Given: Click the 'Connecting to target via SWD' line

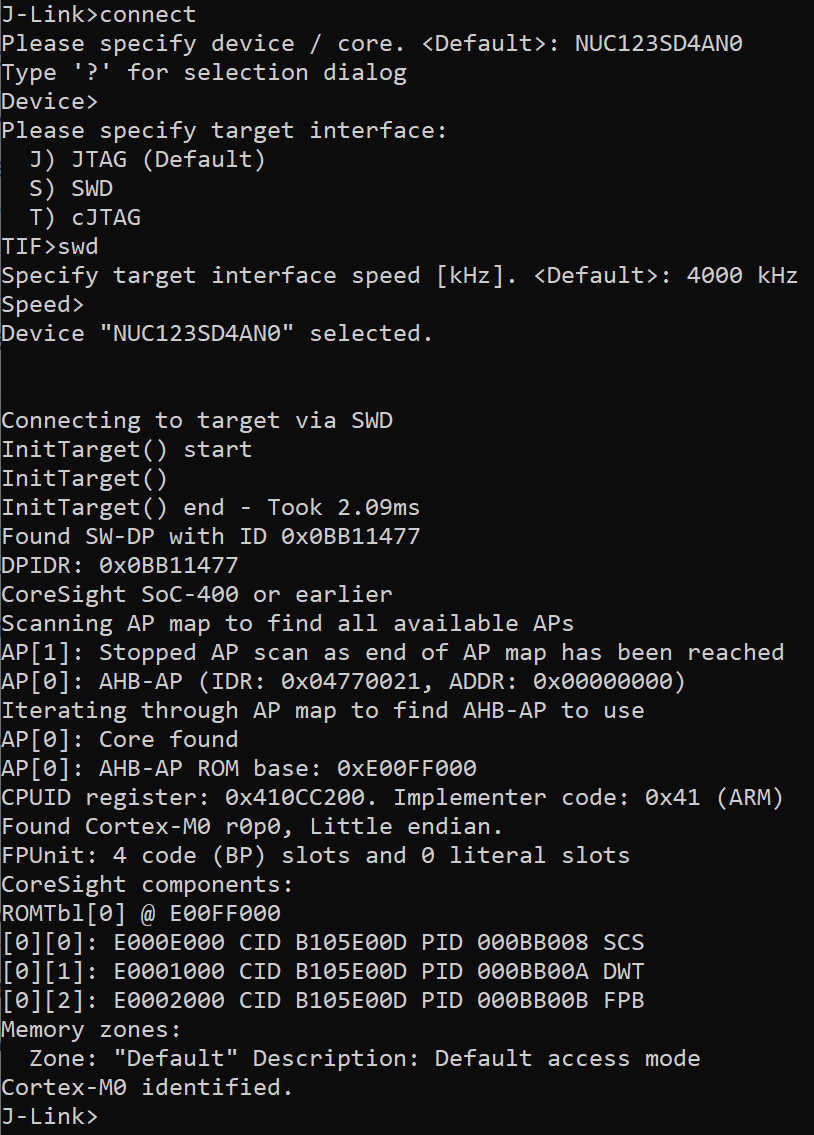Looking at the screenshot, I should pos(197,421).
